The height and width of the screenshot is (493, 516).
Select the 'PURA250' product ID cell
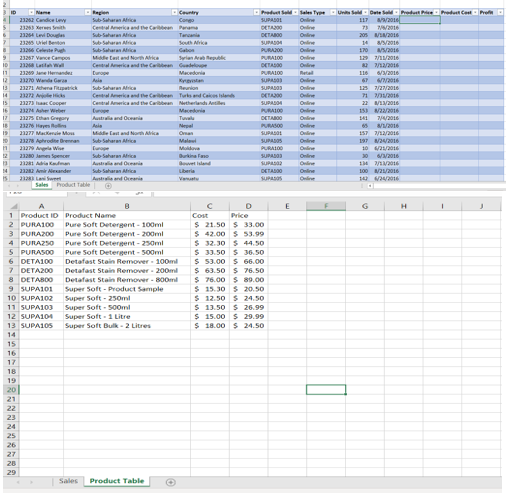click(x=41, y=243)
